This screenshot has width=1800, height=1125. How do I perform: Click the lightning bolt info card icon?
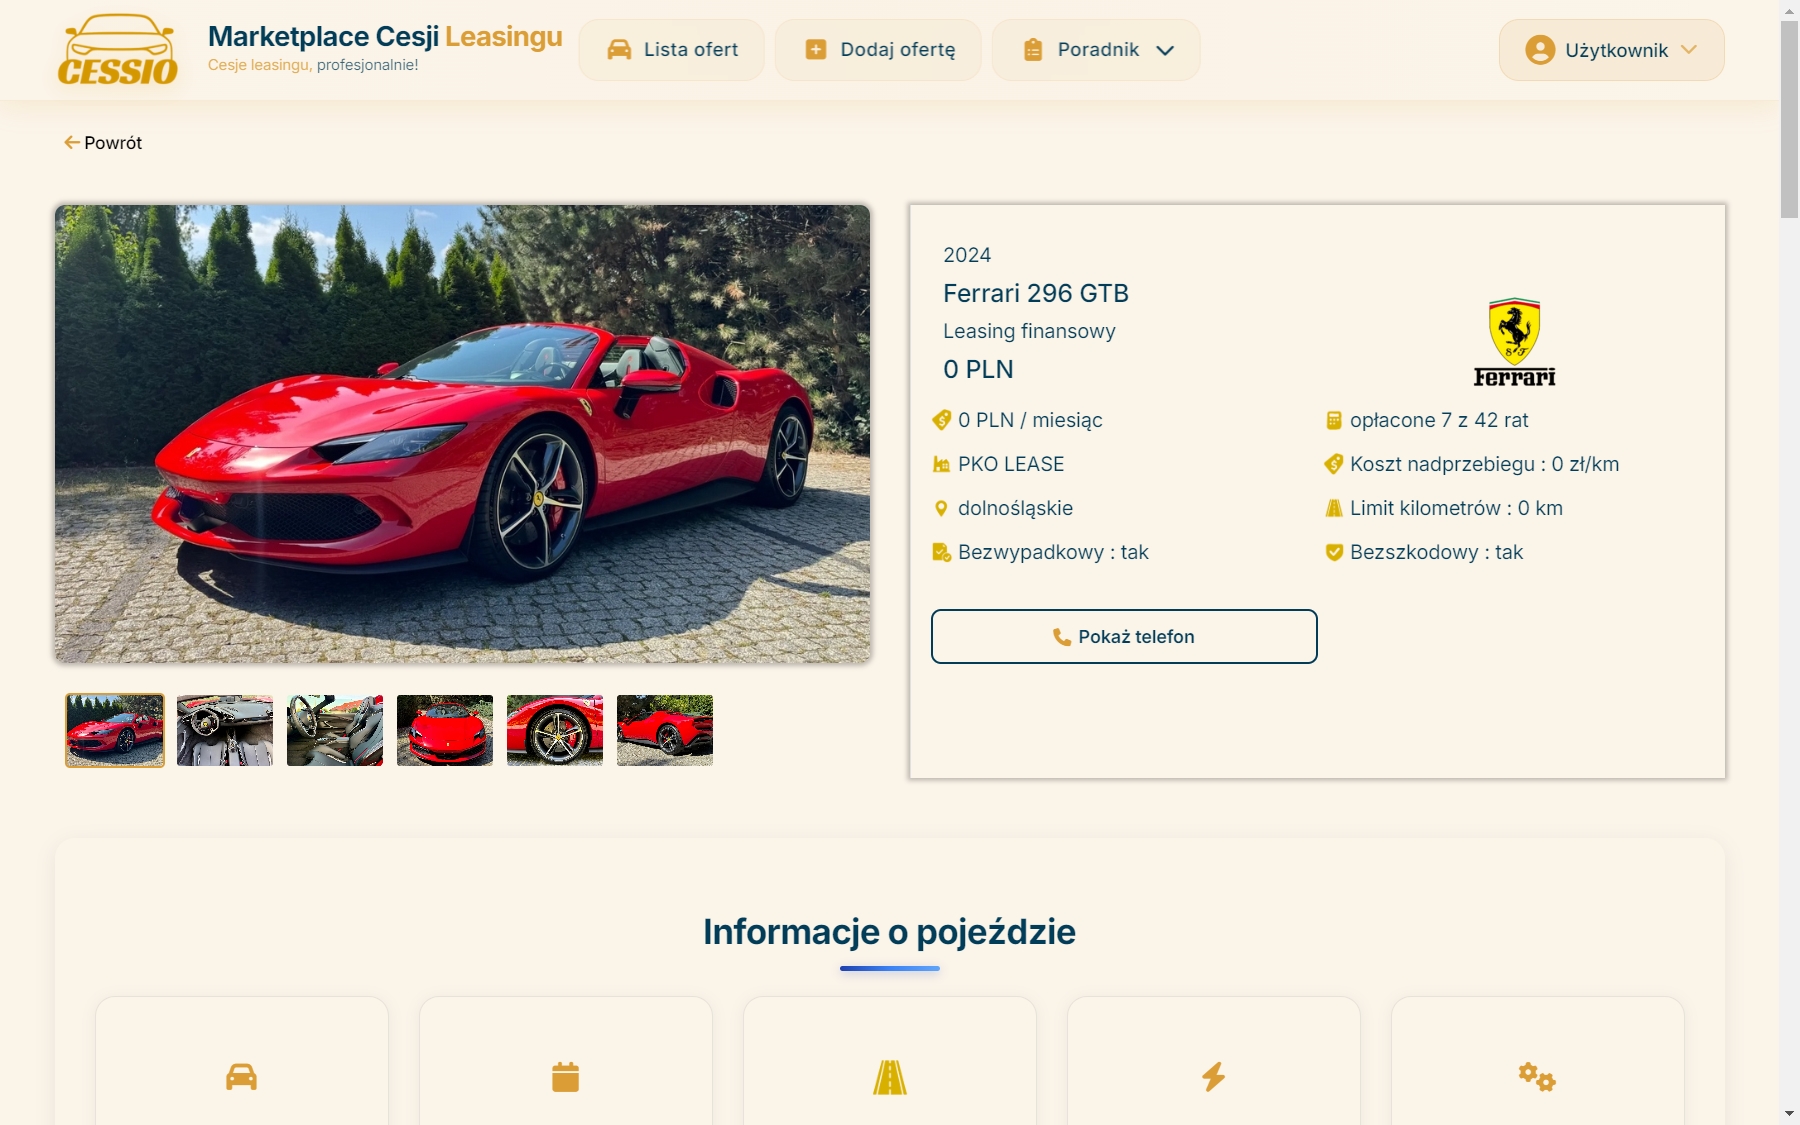(1213, 1077)
